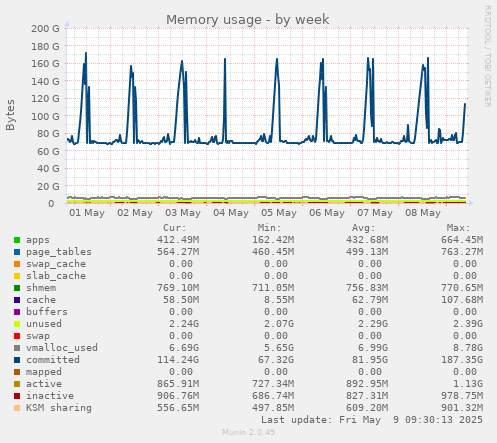Click the purple buffers legend swatch
The width and height of the screenshot is (497, 443).
coord(17,312)
